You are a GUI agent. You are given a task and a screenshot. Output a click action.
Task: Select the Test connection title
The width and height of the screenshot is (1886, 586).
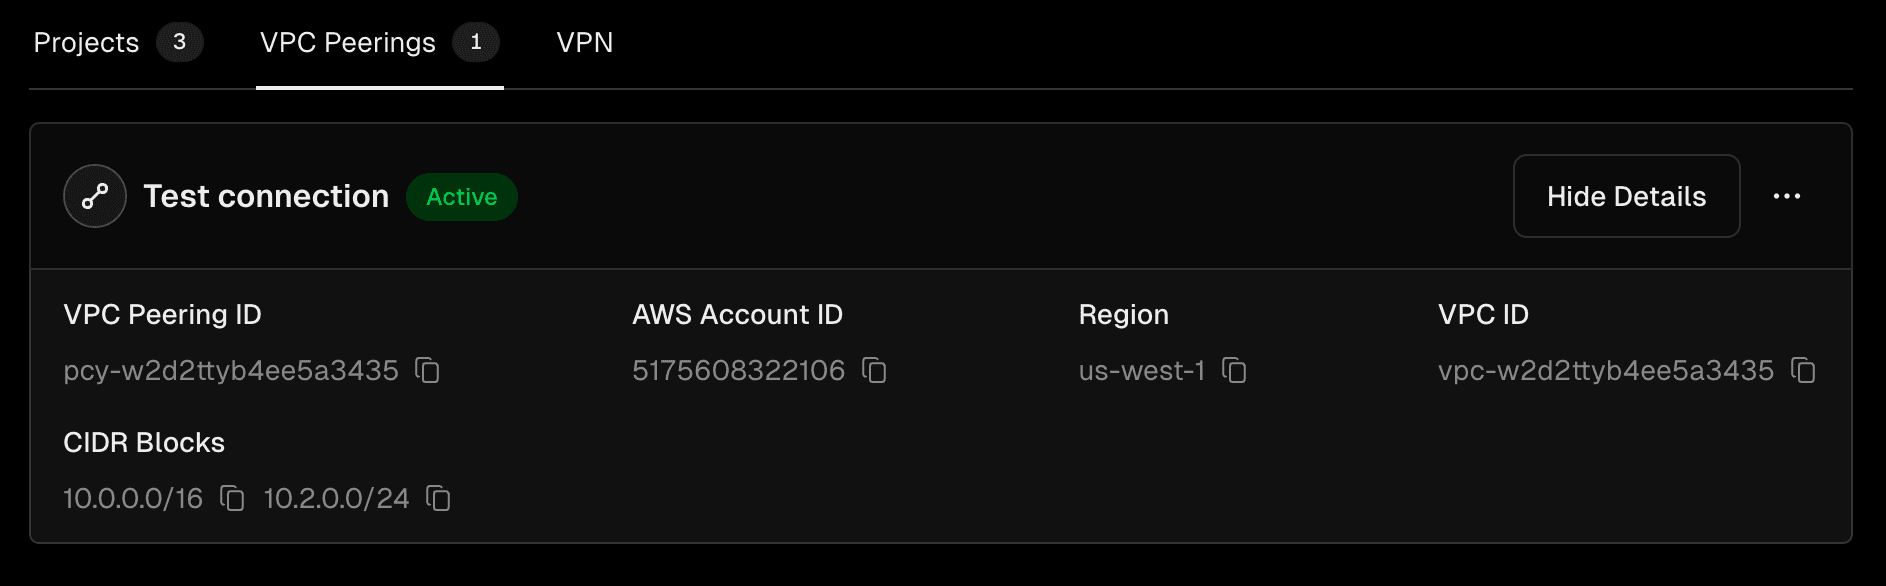(x=266, y=196)
